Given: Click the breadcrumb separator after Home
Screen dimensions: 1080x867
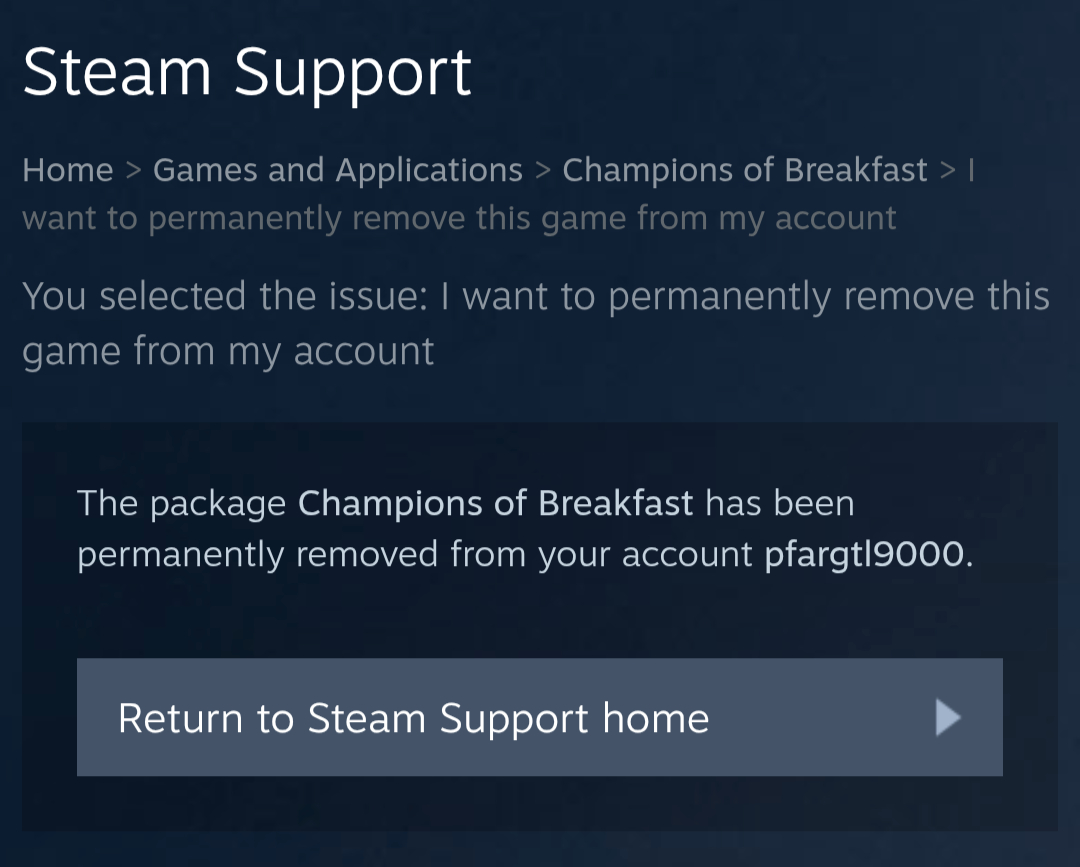Looking at the screenshot, I should (x=133, y=170).
